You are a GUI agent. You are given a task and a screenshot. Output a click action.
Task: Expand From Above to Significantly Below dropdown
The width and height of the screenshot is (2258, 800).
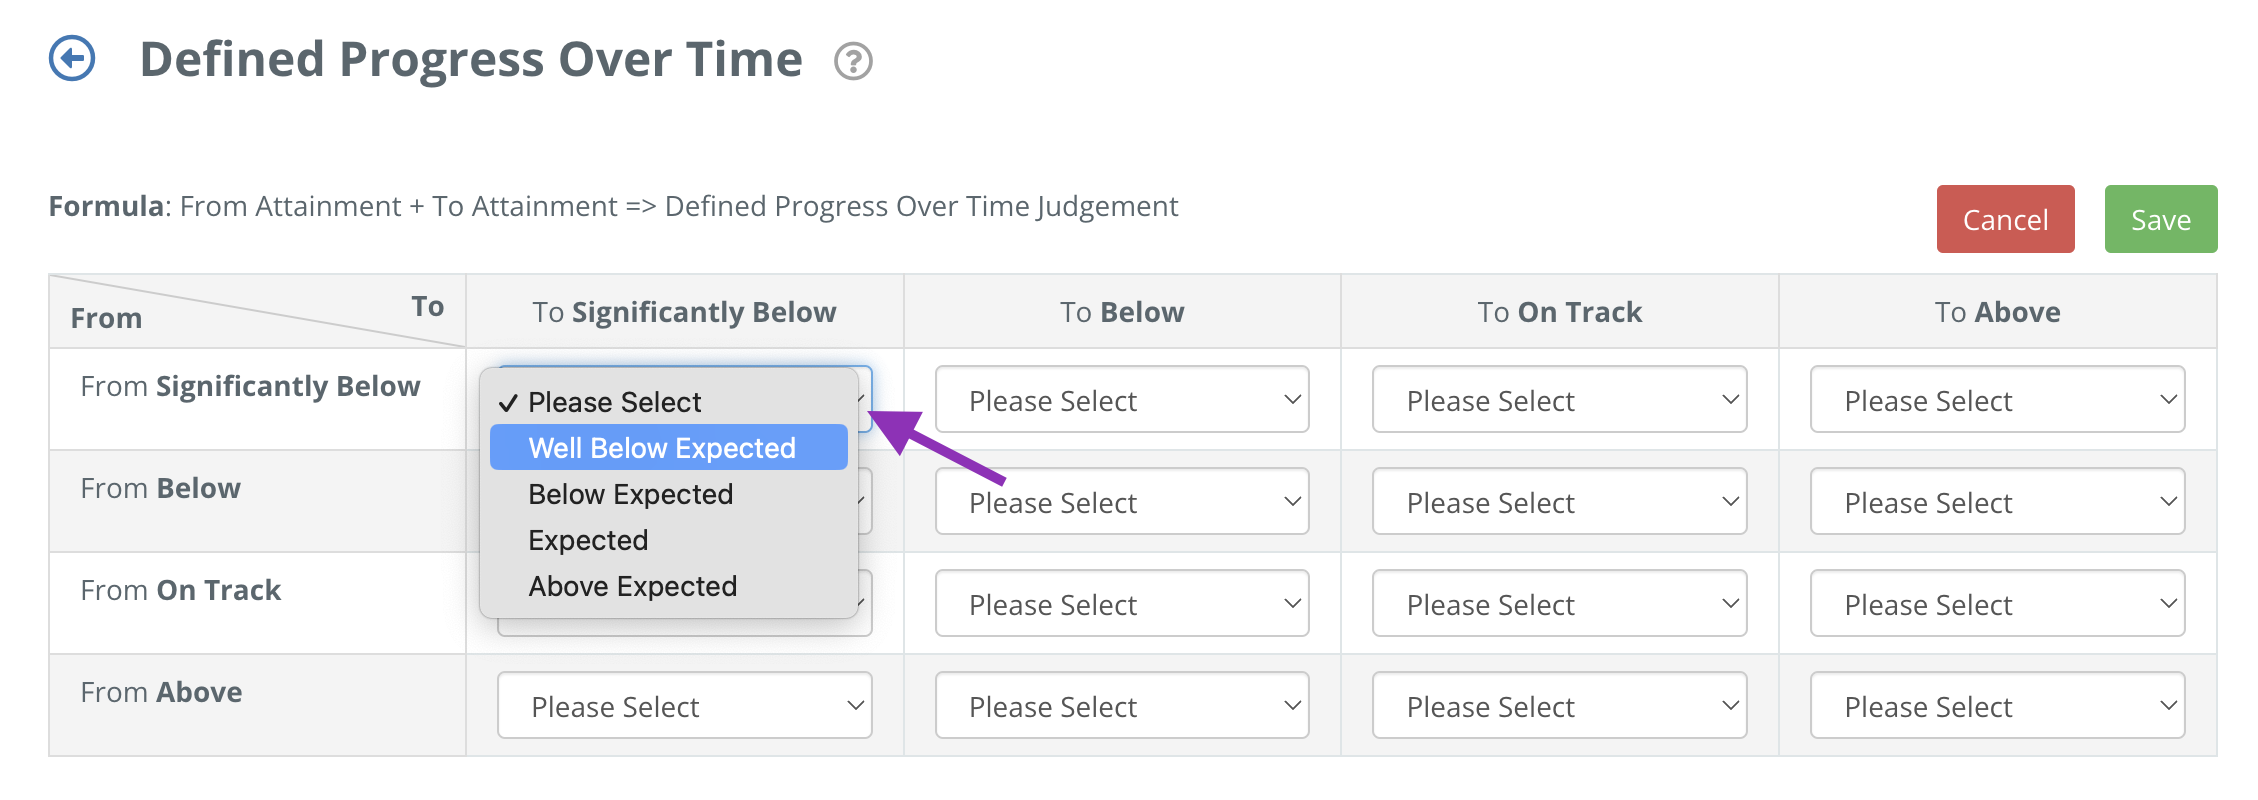(684, 705)
